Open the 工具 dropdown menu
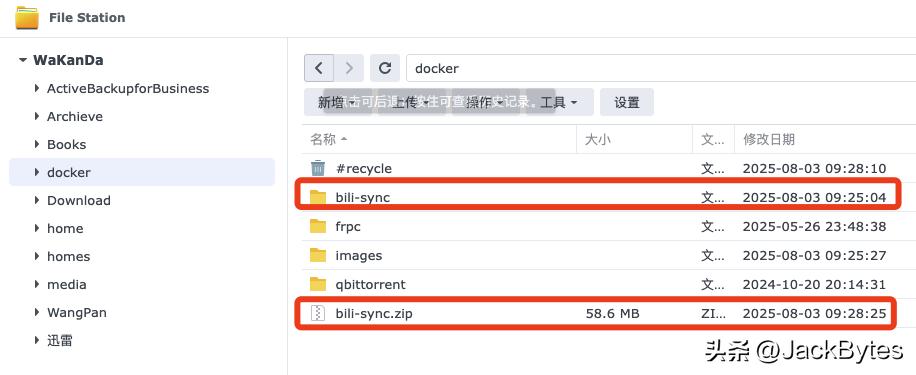 pos(559,102)
